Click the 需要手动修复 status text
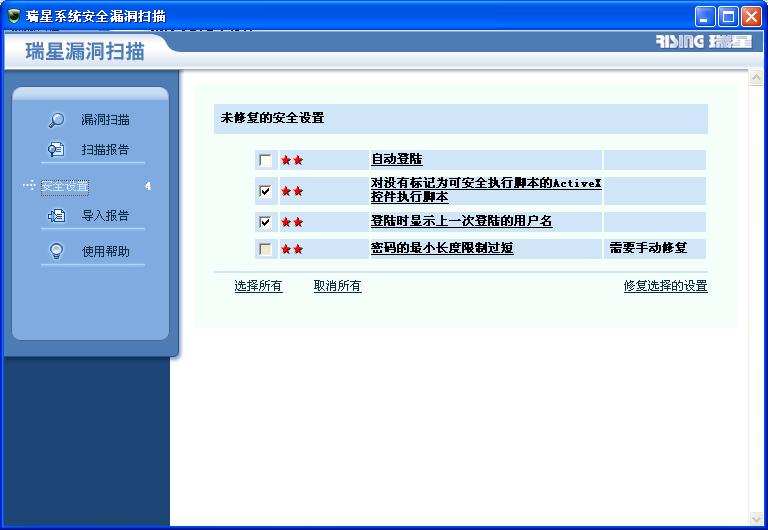This screenshot has height=530, width=768. click(648, 248)
